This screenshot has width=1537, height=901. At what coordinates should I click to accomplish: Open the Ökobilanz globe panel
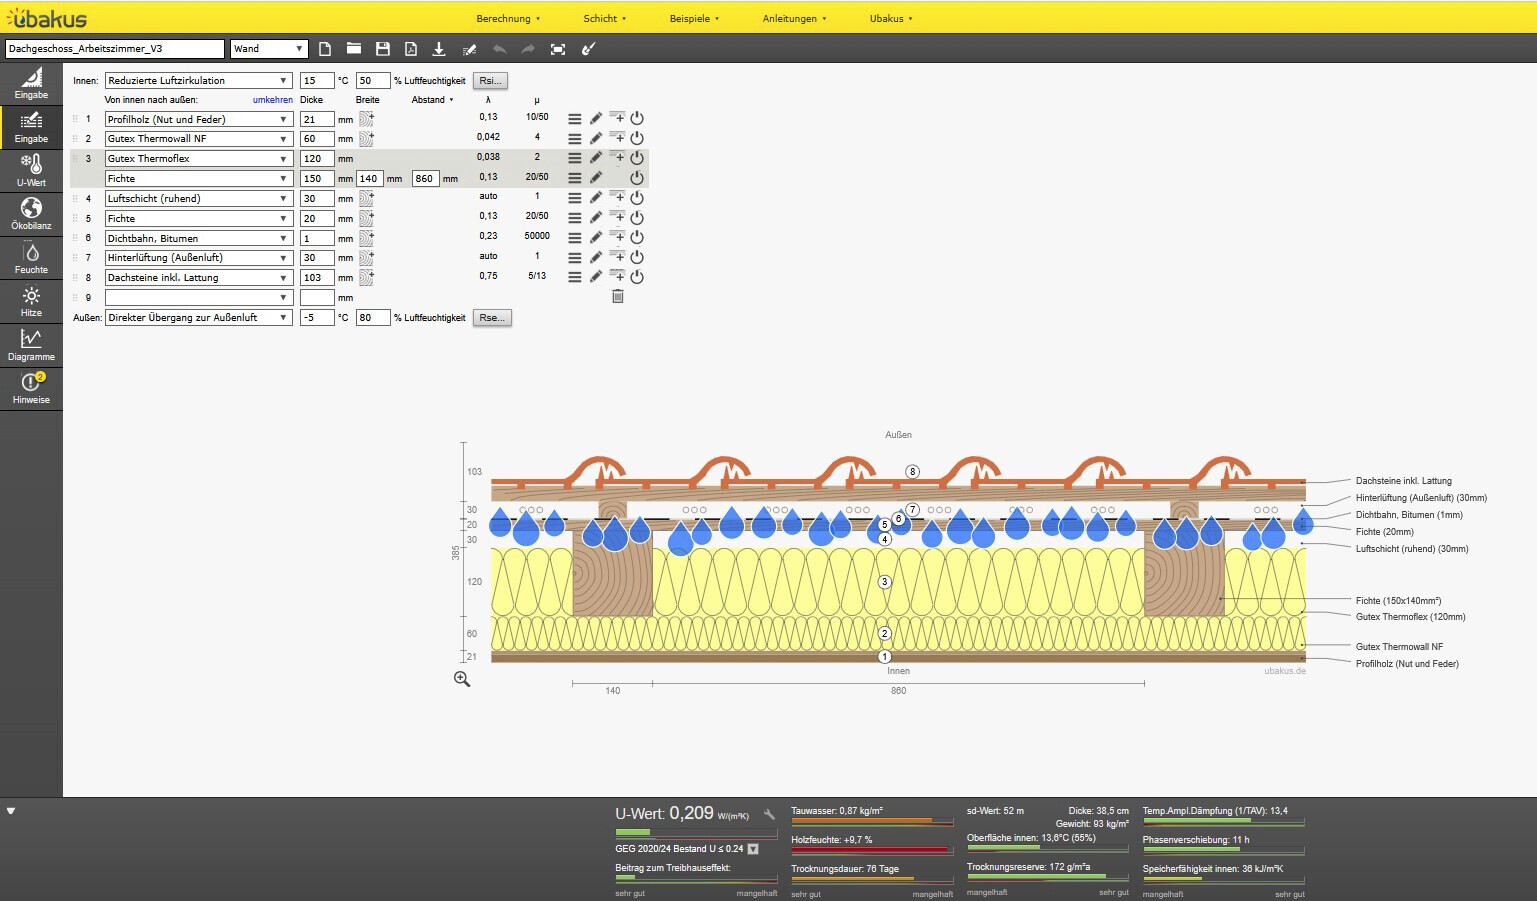31,213
